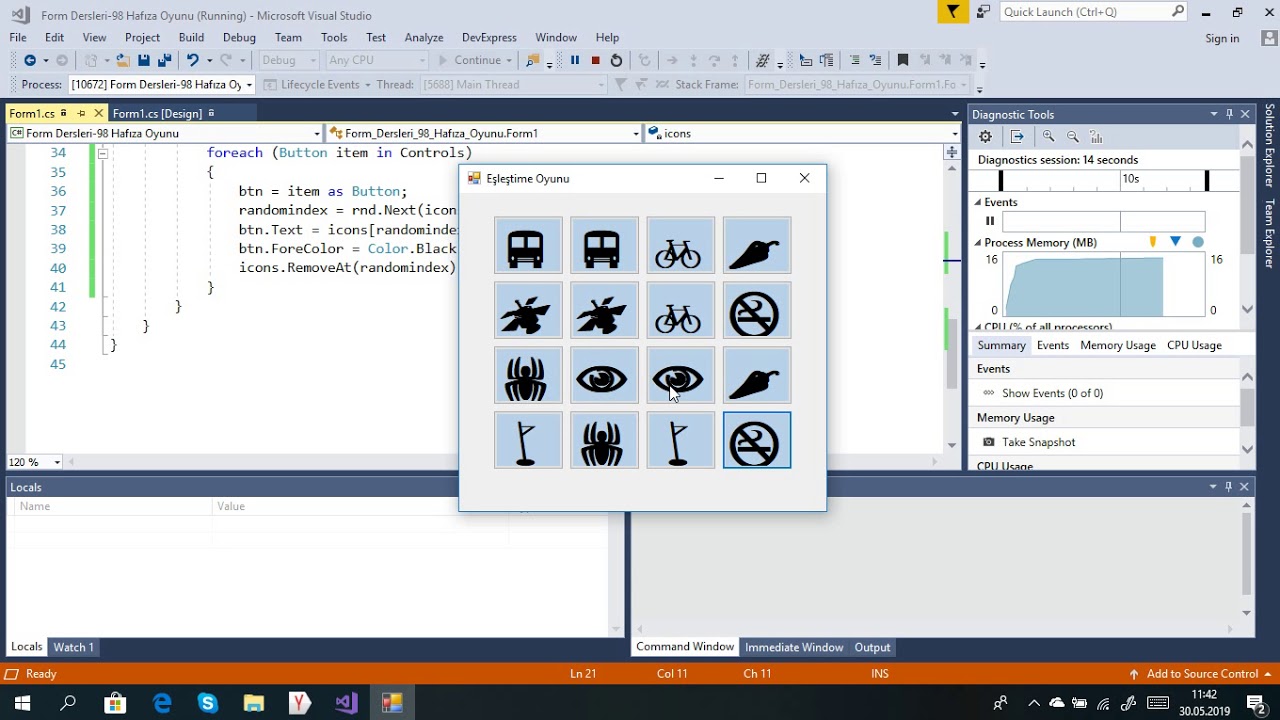Viewport: 1280px width, 720px height.
Task: Open the Analyze menu
Action: 424,37
